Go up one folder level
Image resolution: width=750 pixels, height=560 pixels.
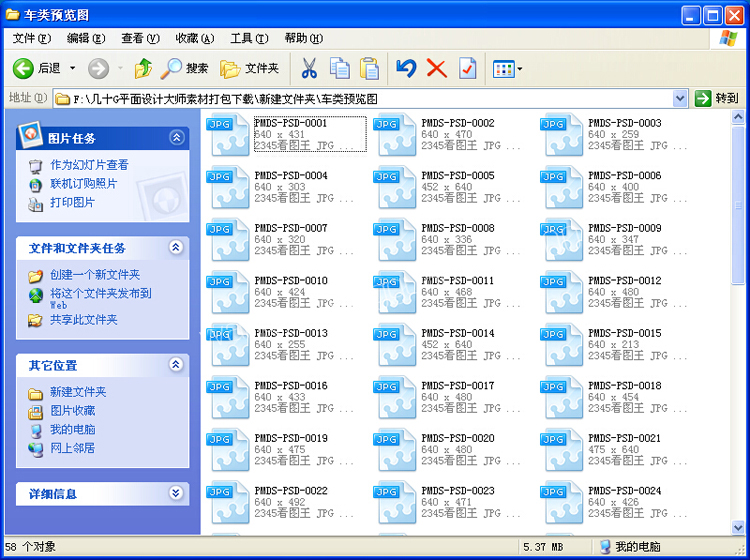[x=143, y=69]
